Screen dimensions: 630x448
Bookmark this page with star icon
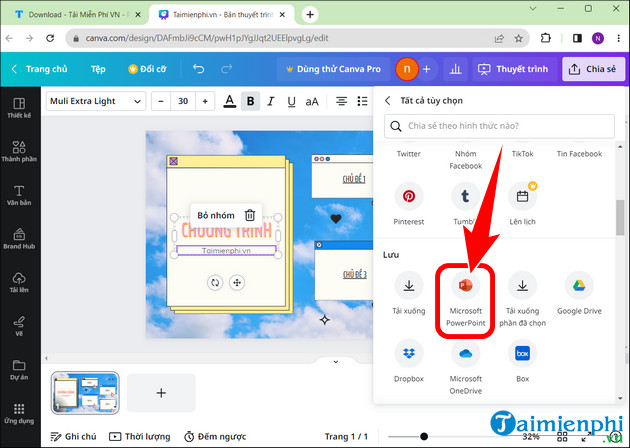coord(519,39)
